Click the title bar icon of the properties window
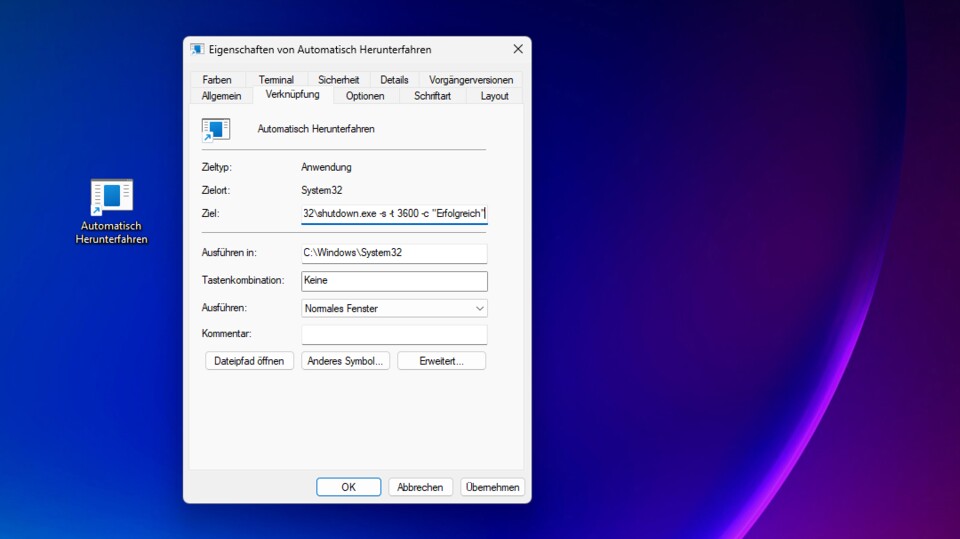The height and width of the screenshot is (539, 960). (x=198, y=49)
